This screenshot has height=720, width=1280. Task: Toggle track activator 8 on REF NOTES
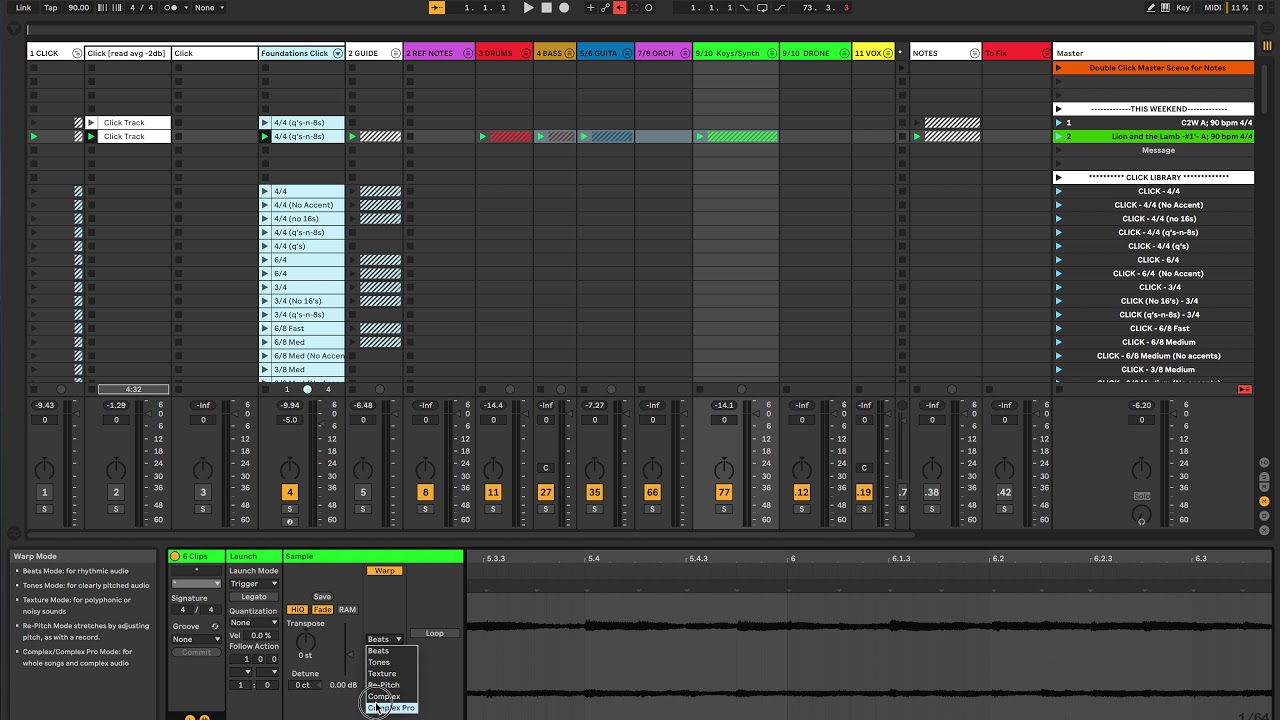(425, 492)
